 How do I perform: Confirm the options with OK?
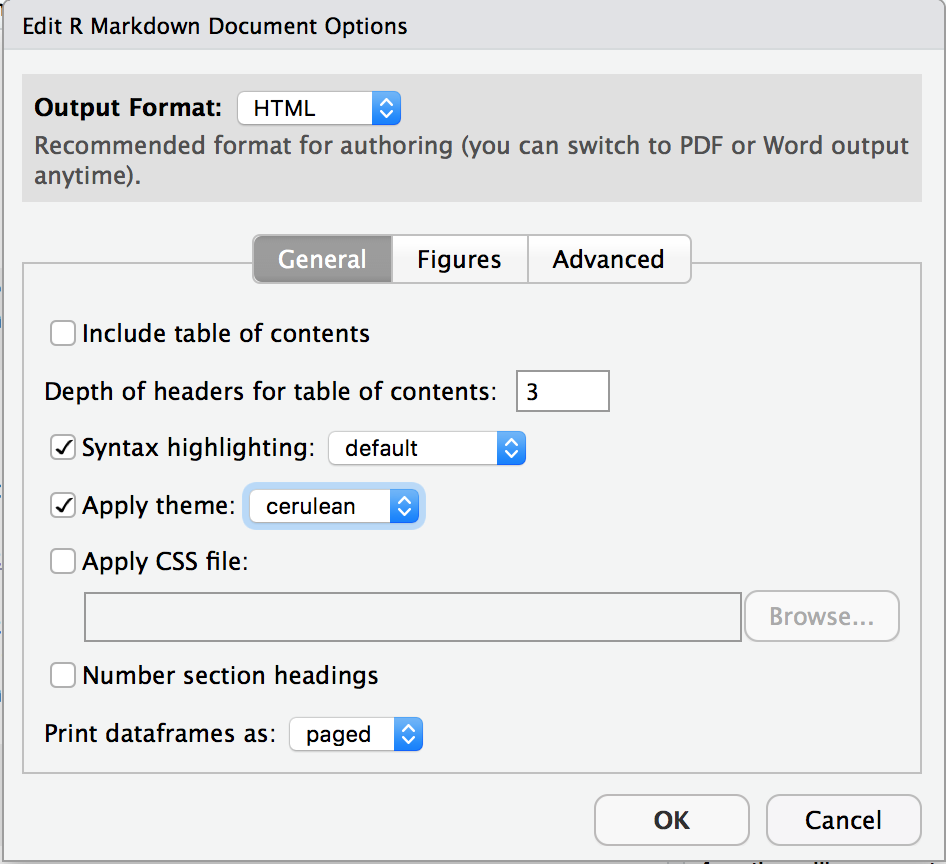pyautogui.click(x=671, y=820)
